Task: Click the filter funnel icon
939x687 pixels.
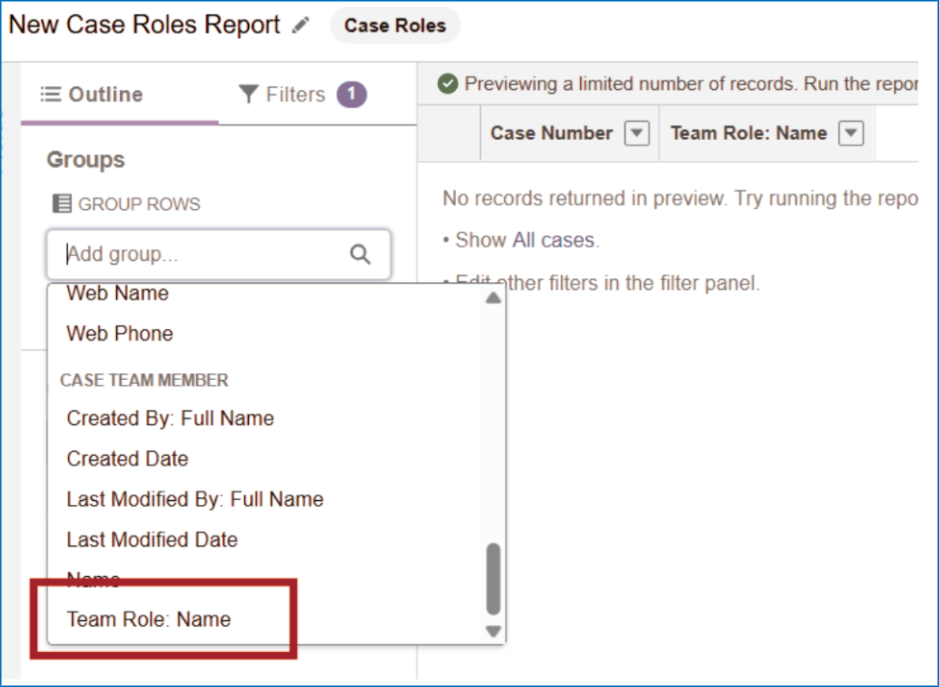Action: click(x=249, y=95)
